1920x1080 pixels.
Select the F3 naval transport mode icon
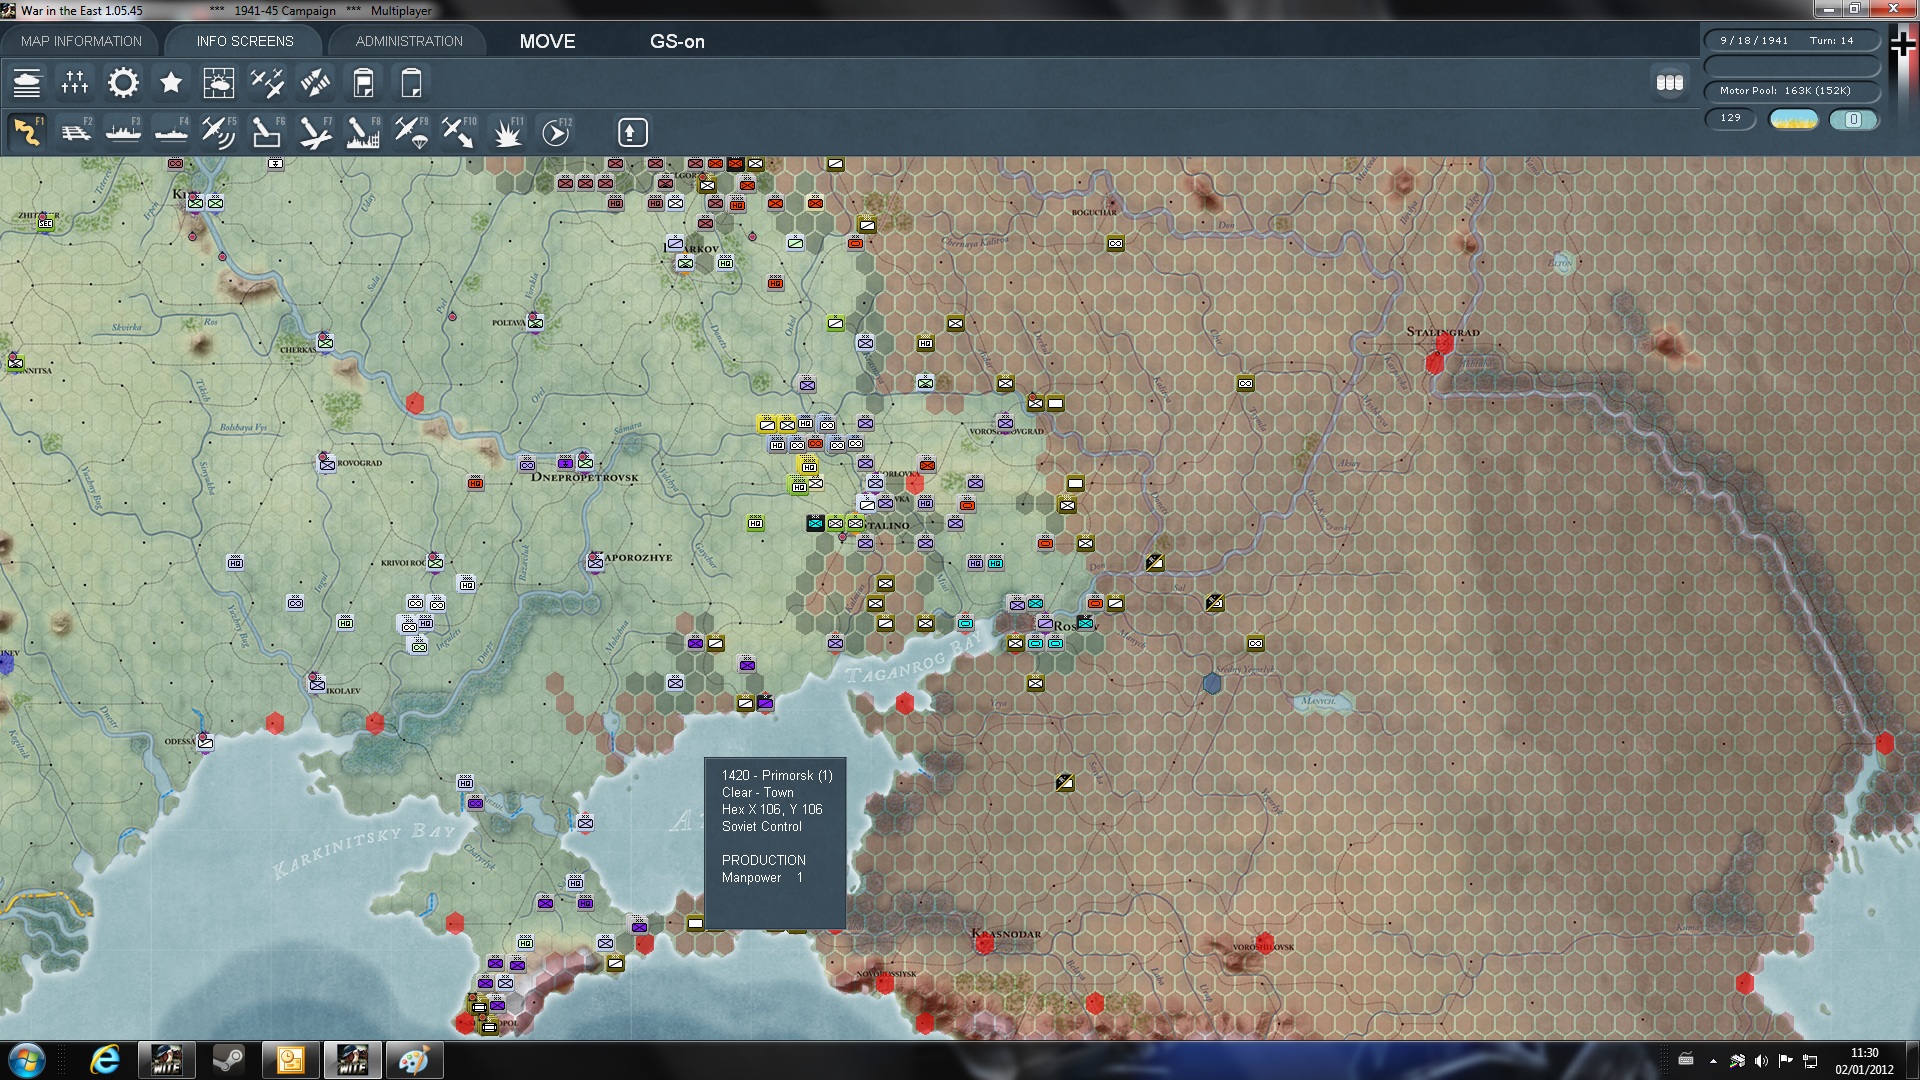(x=123, y=132)
